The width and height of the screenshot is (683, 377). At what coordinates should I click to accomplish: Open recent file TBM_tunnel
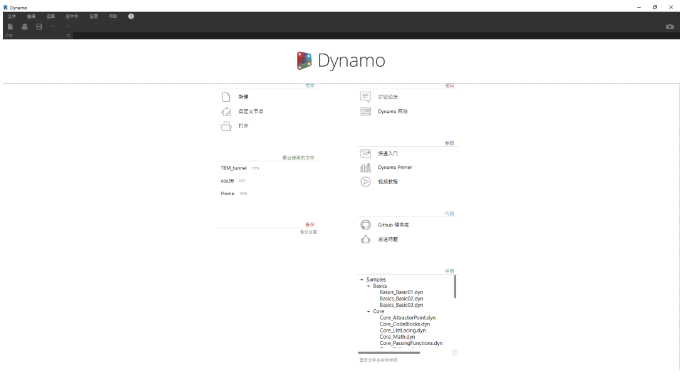(x=233, y=168)
